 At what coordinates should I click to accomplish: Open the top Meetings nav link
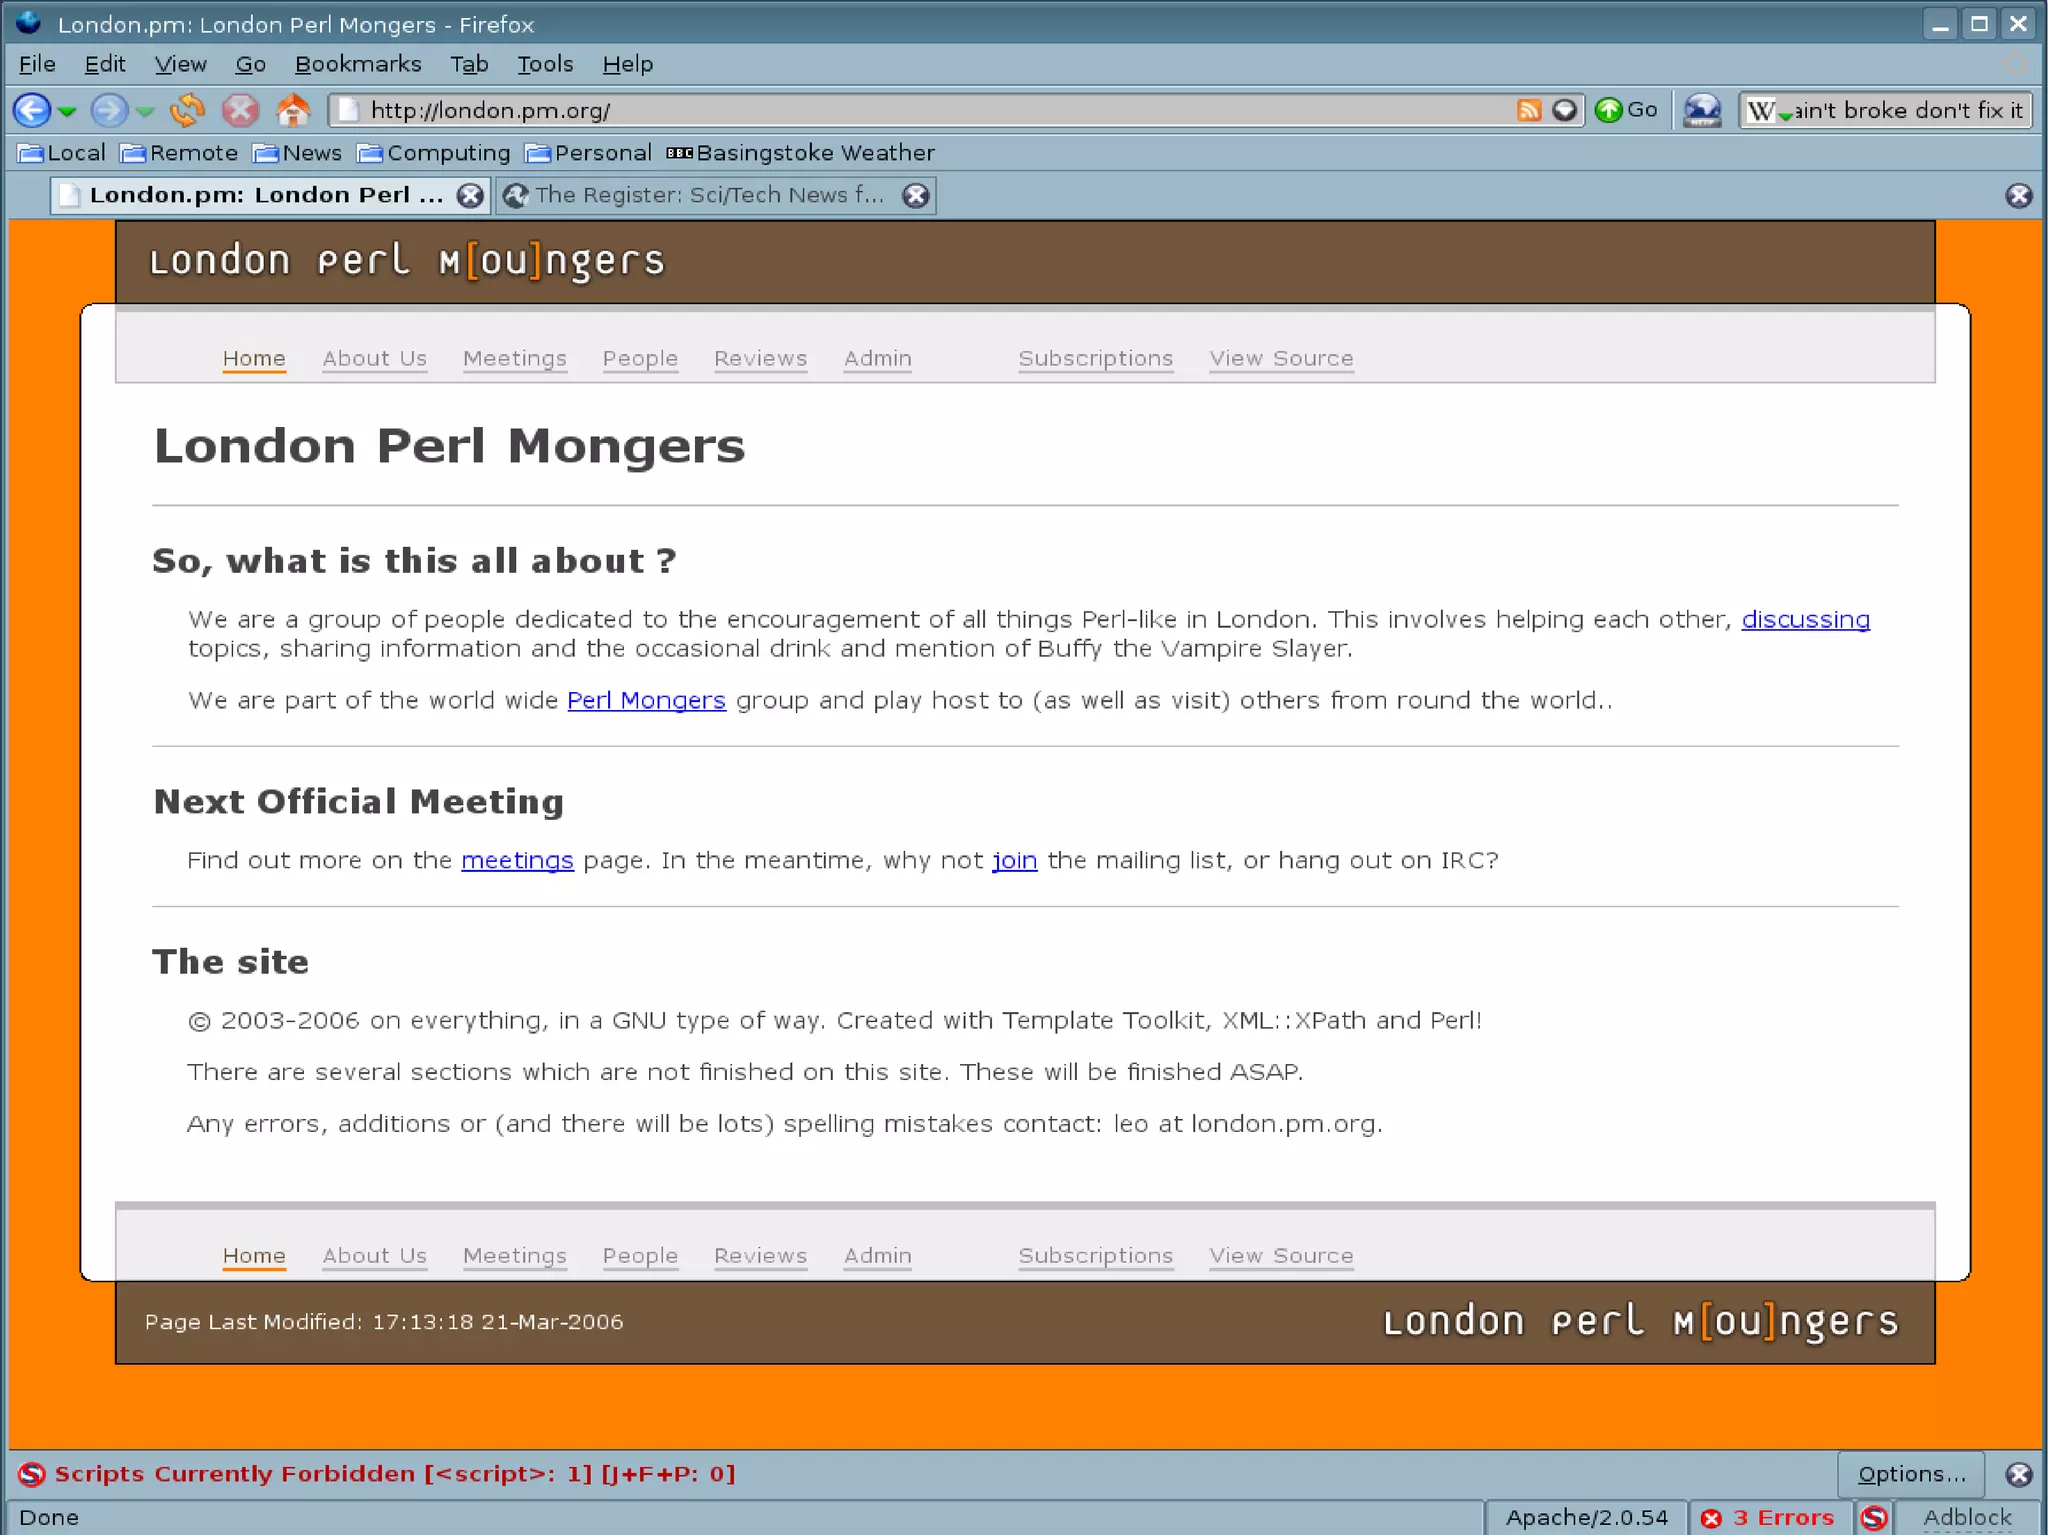(515, 358)
